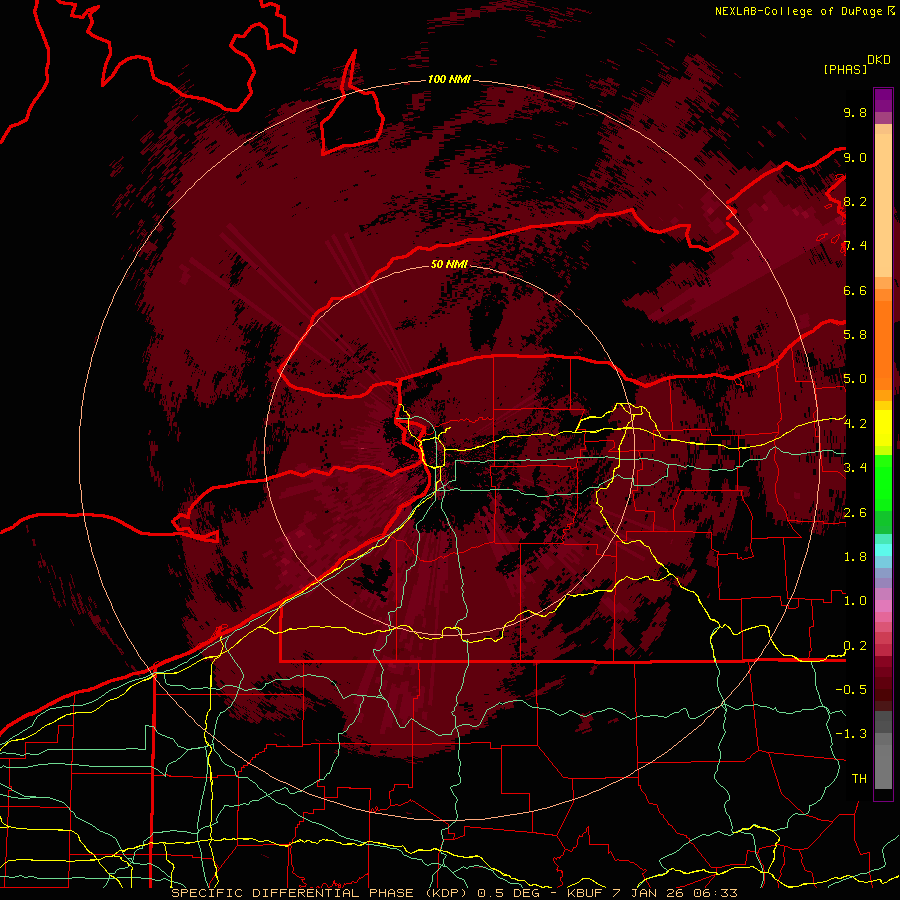Click the 3.4 value on color scale
Image resolution: width=900 pixels, height=900 pixels.
(855, 468)
